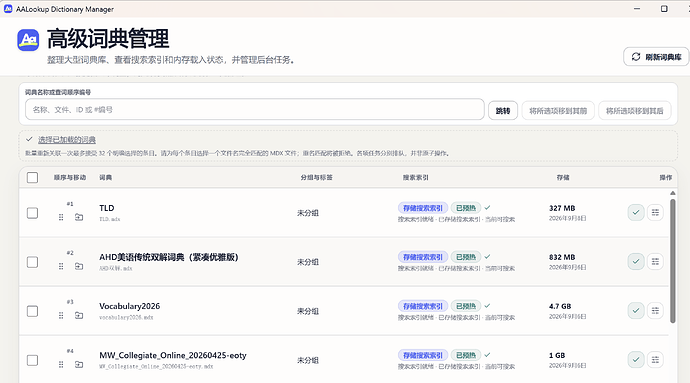Check the Vocabulary2026 checkbox
This screenshot has height=383, width=690.
[x=33, y=311]
